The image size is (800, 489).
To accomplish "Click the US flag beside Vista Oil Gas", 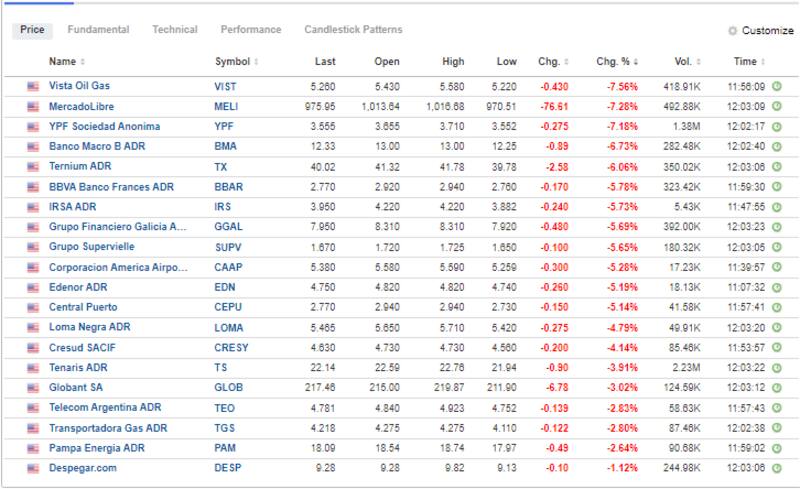I will pyautogui.click(x=32, y=86).
